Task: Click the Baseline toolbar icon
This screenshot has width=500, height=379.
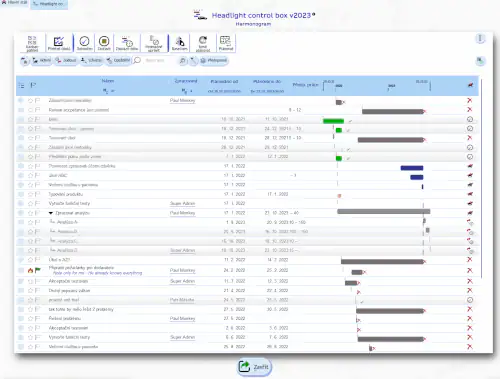Action: (x=180, y=43)
